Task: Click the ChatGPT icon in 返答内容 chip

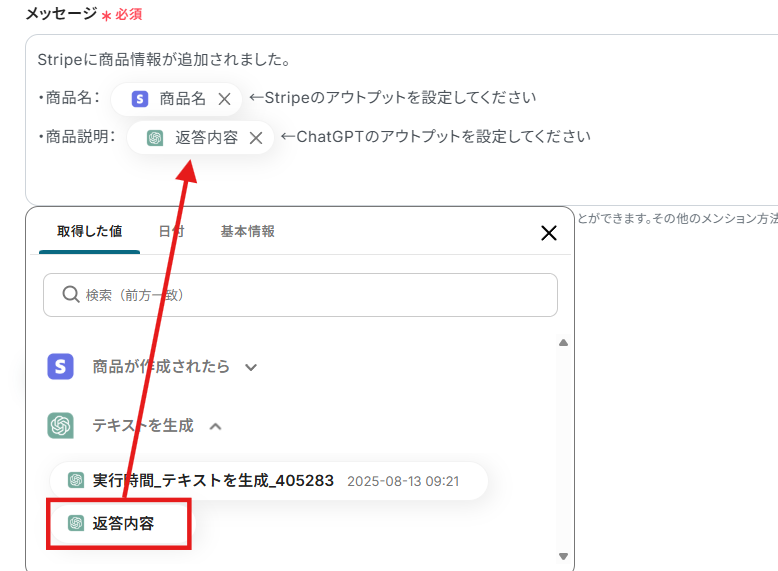Action: click(x=155, y=138)
